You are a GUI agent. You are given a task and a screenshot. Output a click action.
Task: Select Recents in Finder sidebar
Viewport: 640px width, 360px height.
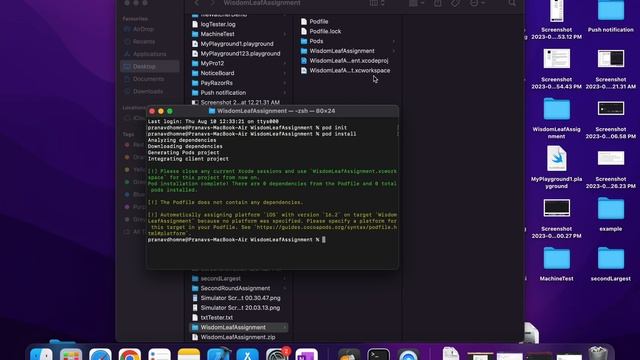149,42
